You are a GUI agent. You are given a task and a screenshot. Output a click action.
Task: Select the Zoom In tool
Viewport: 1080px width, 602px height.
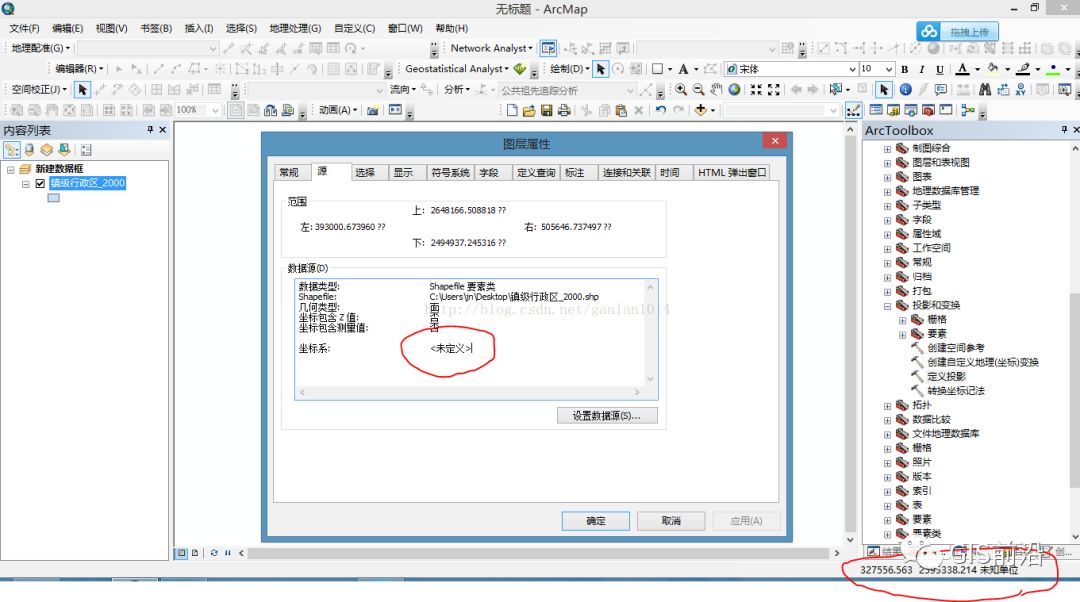point(681,90)
